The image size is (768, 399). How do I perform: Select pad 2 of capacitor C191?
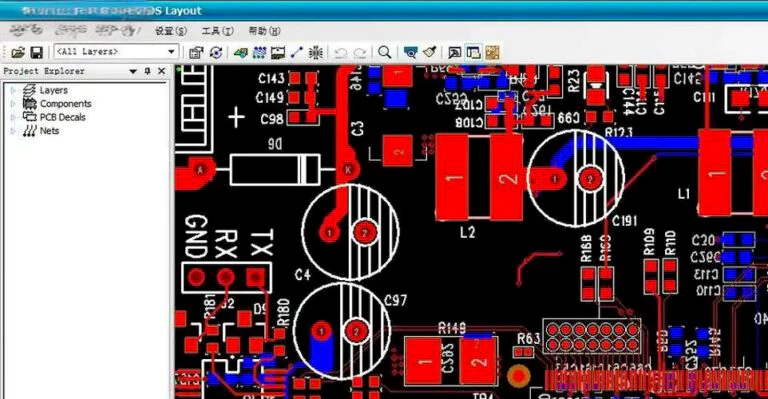590,179
